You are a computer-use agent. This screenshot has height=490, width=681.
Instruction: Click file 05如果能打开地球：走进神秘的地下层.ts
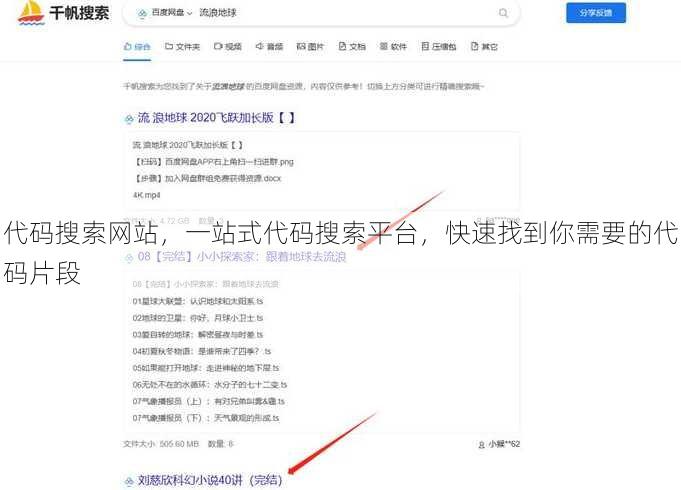pyautogui.click(x=206, y=368)
